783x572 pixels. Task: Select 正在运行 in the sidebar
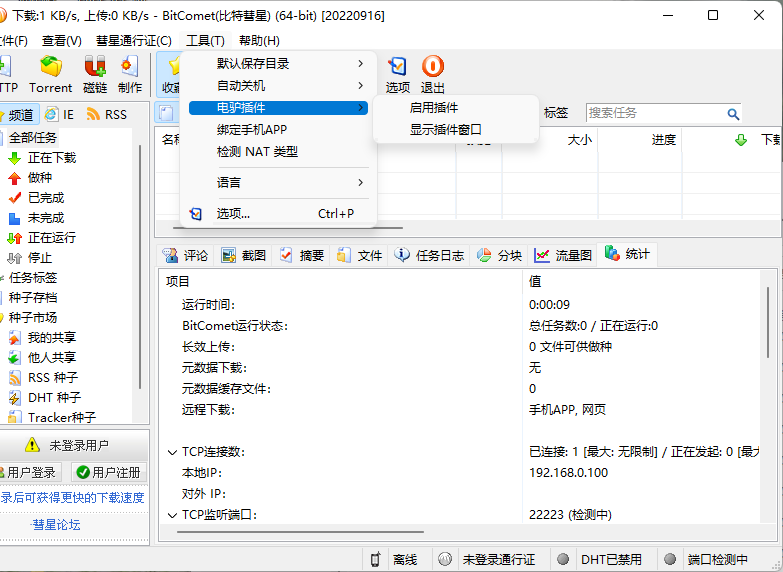pyautogui.click(x=42, y=238)
